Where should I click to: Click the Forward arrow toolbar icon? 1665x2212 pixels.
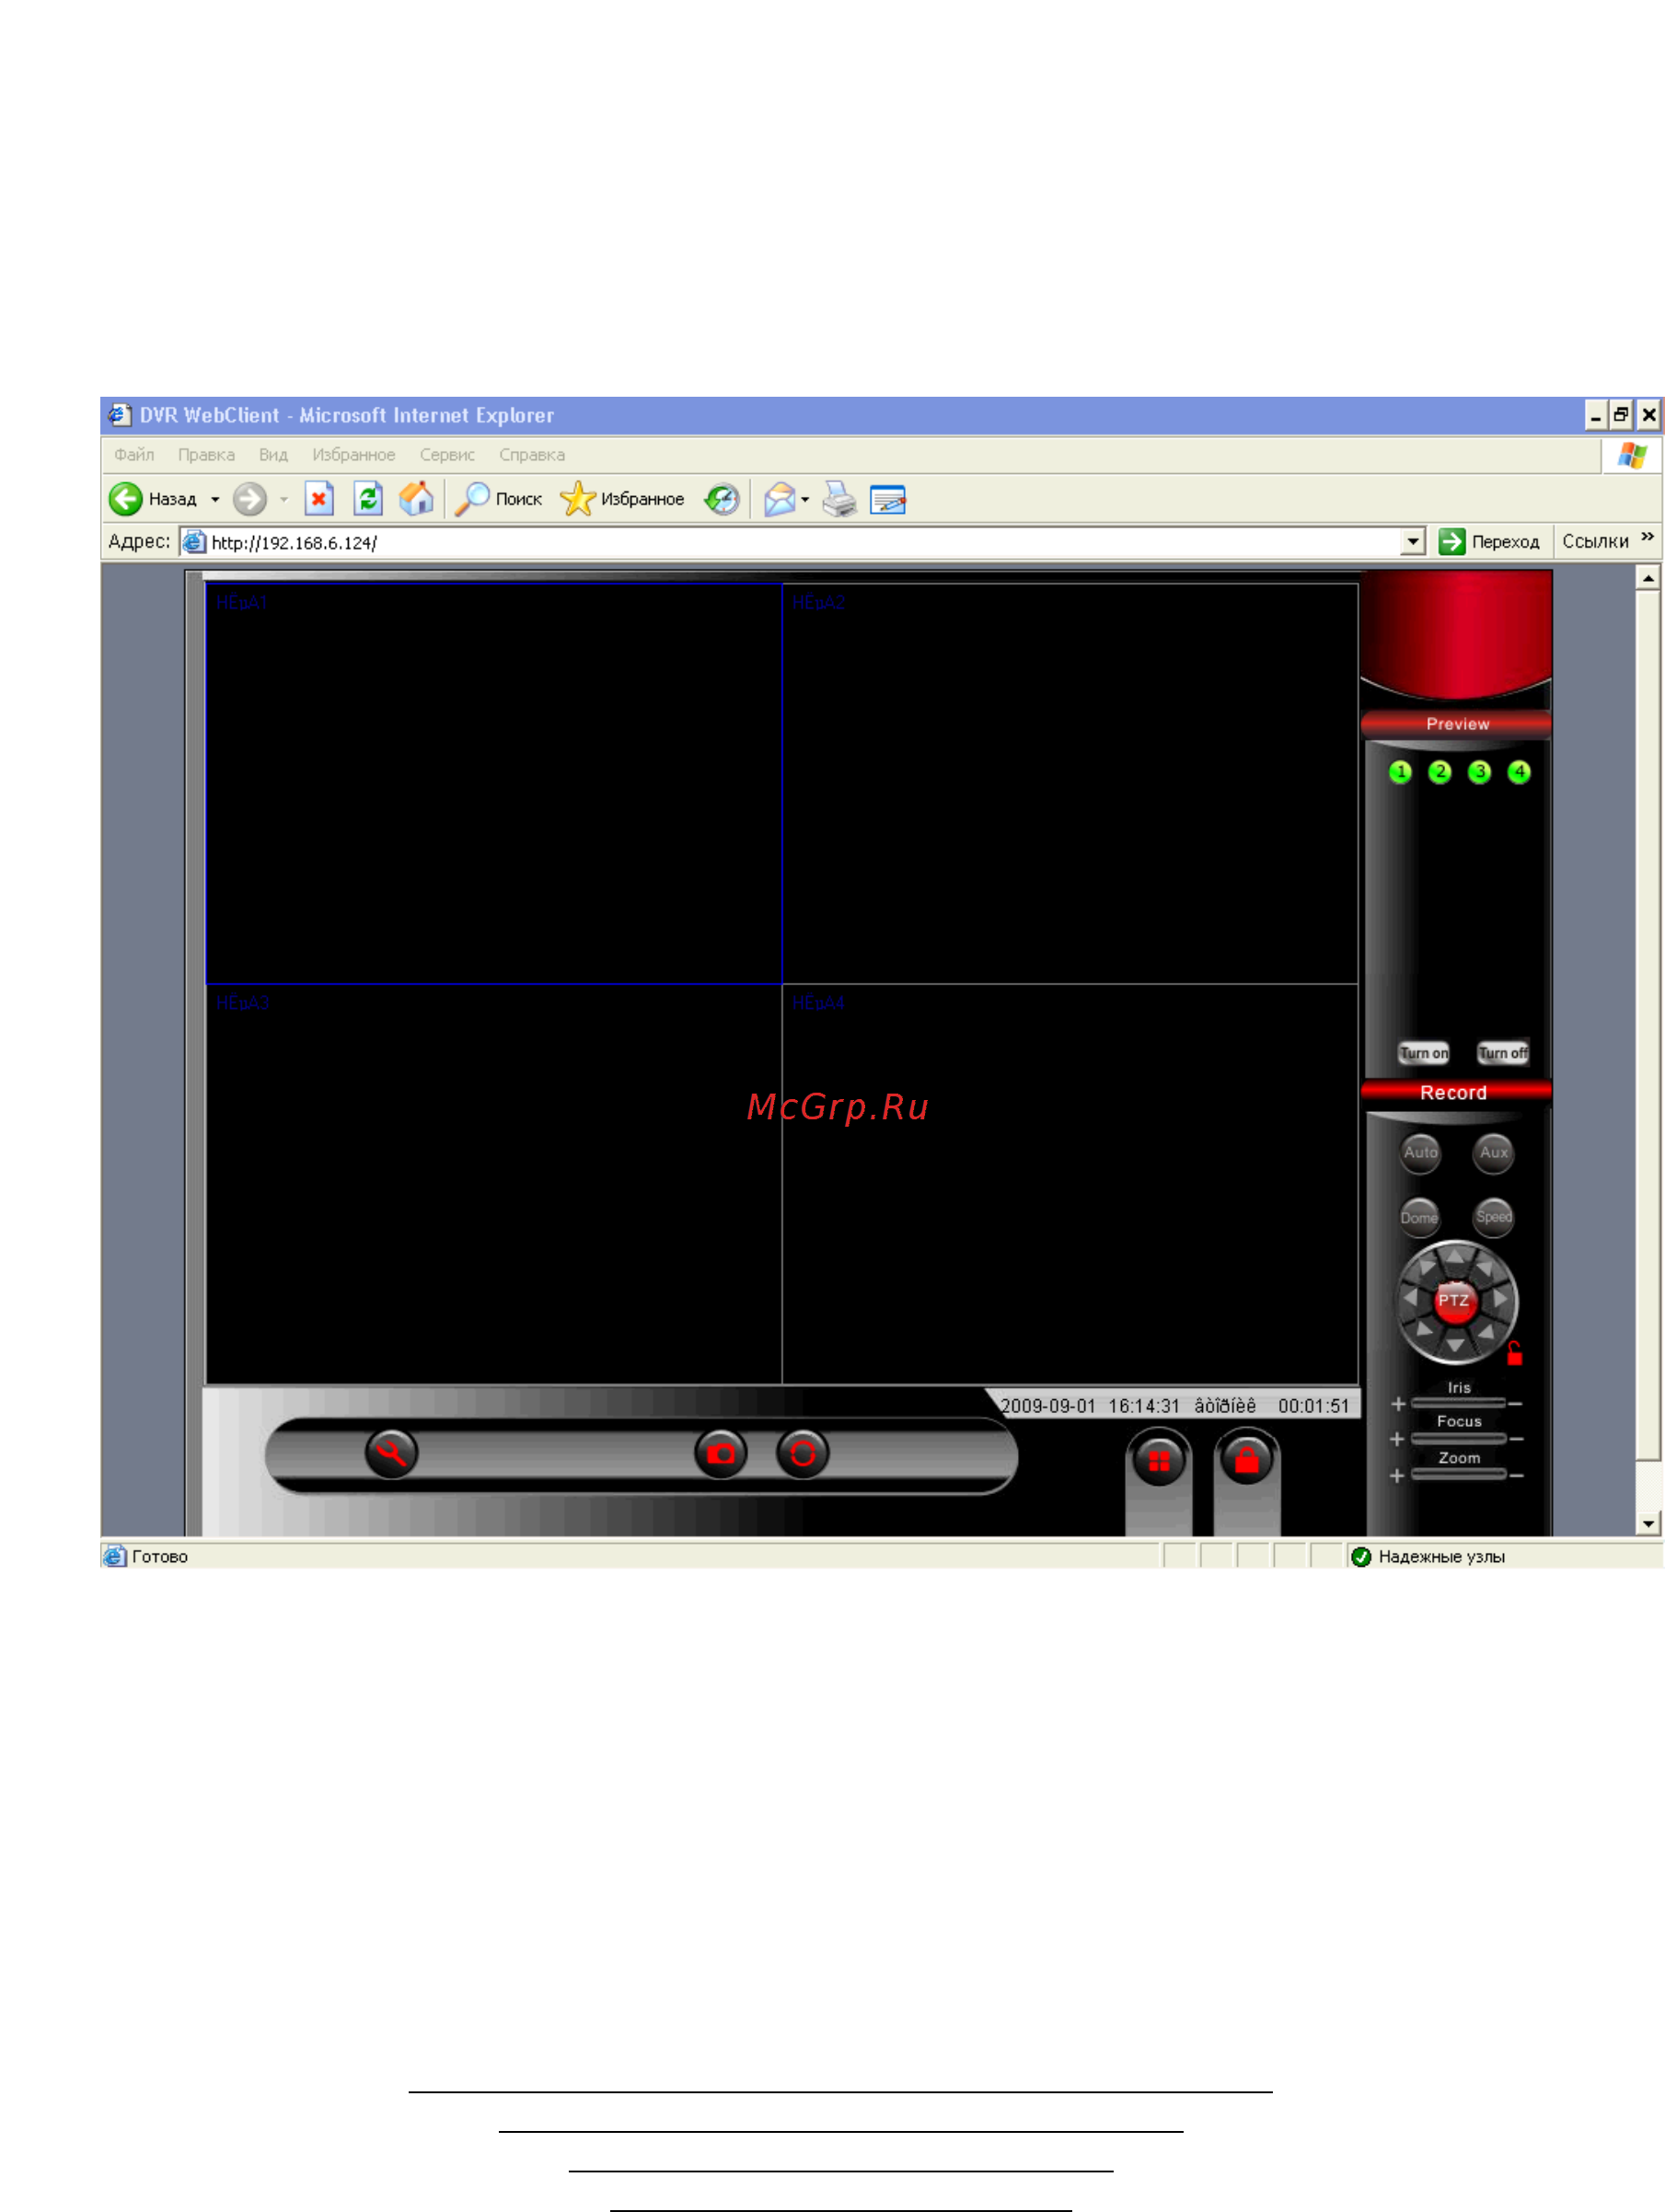tap(249, 498)
